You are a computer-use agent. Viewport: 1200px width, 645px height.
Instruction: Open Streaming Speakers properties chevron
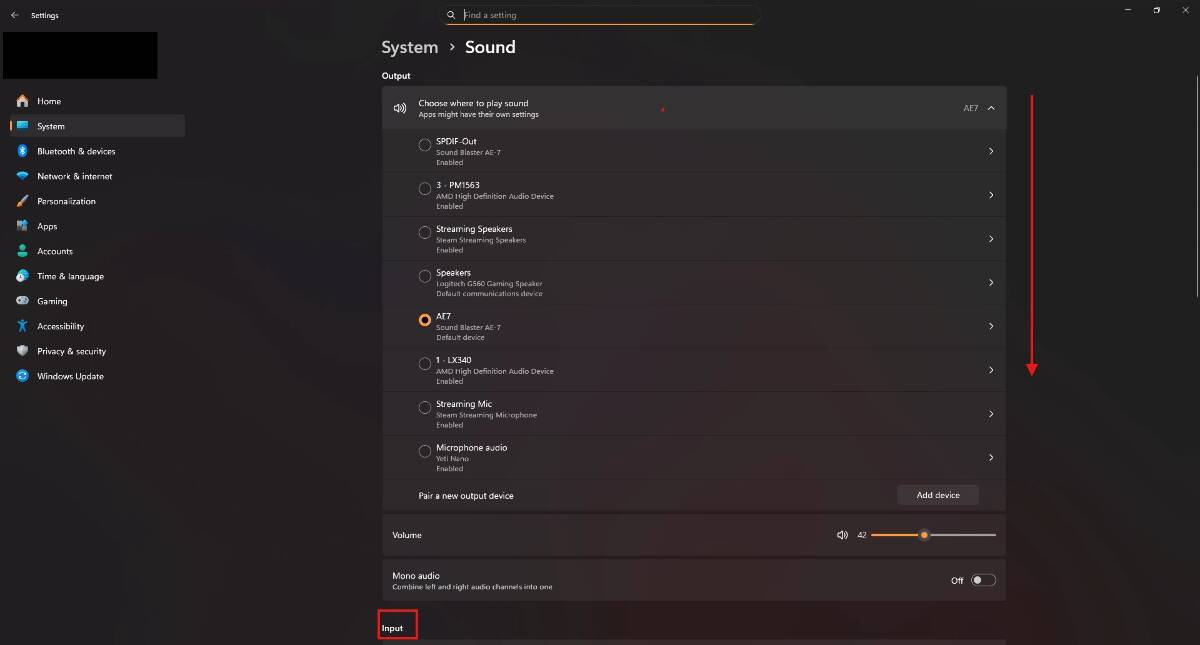coord(991,239)
